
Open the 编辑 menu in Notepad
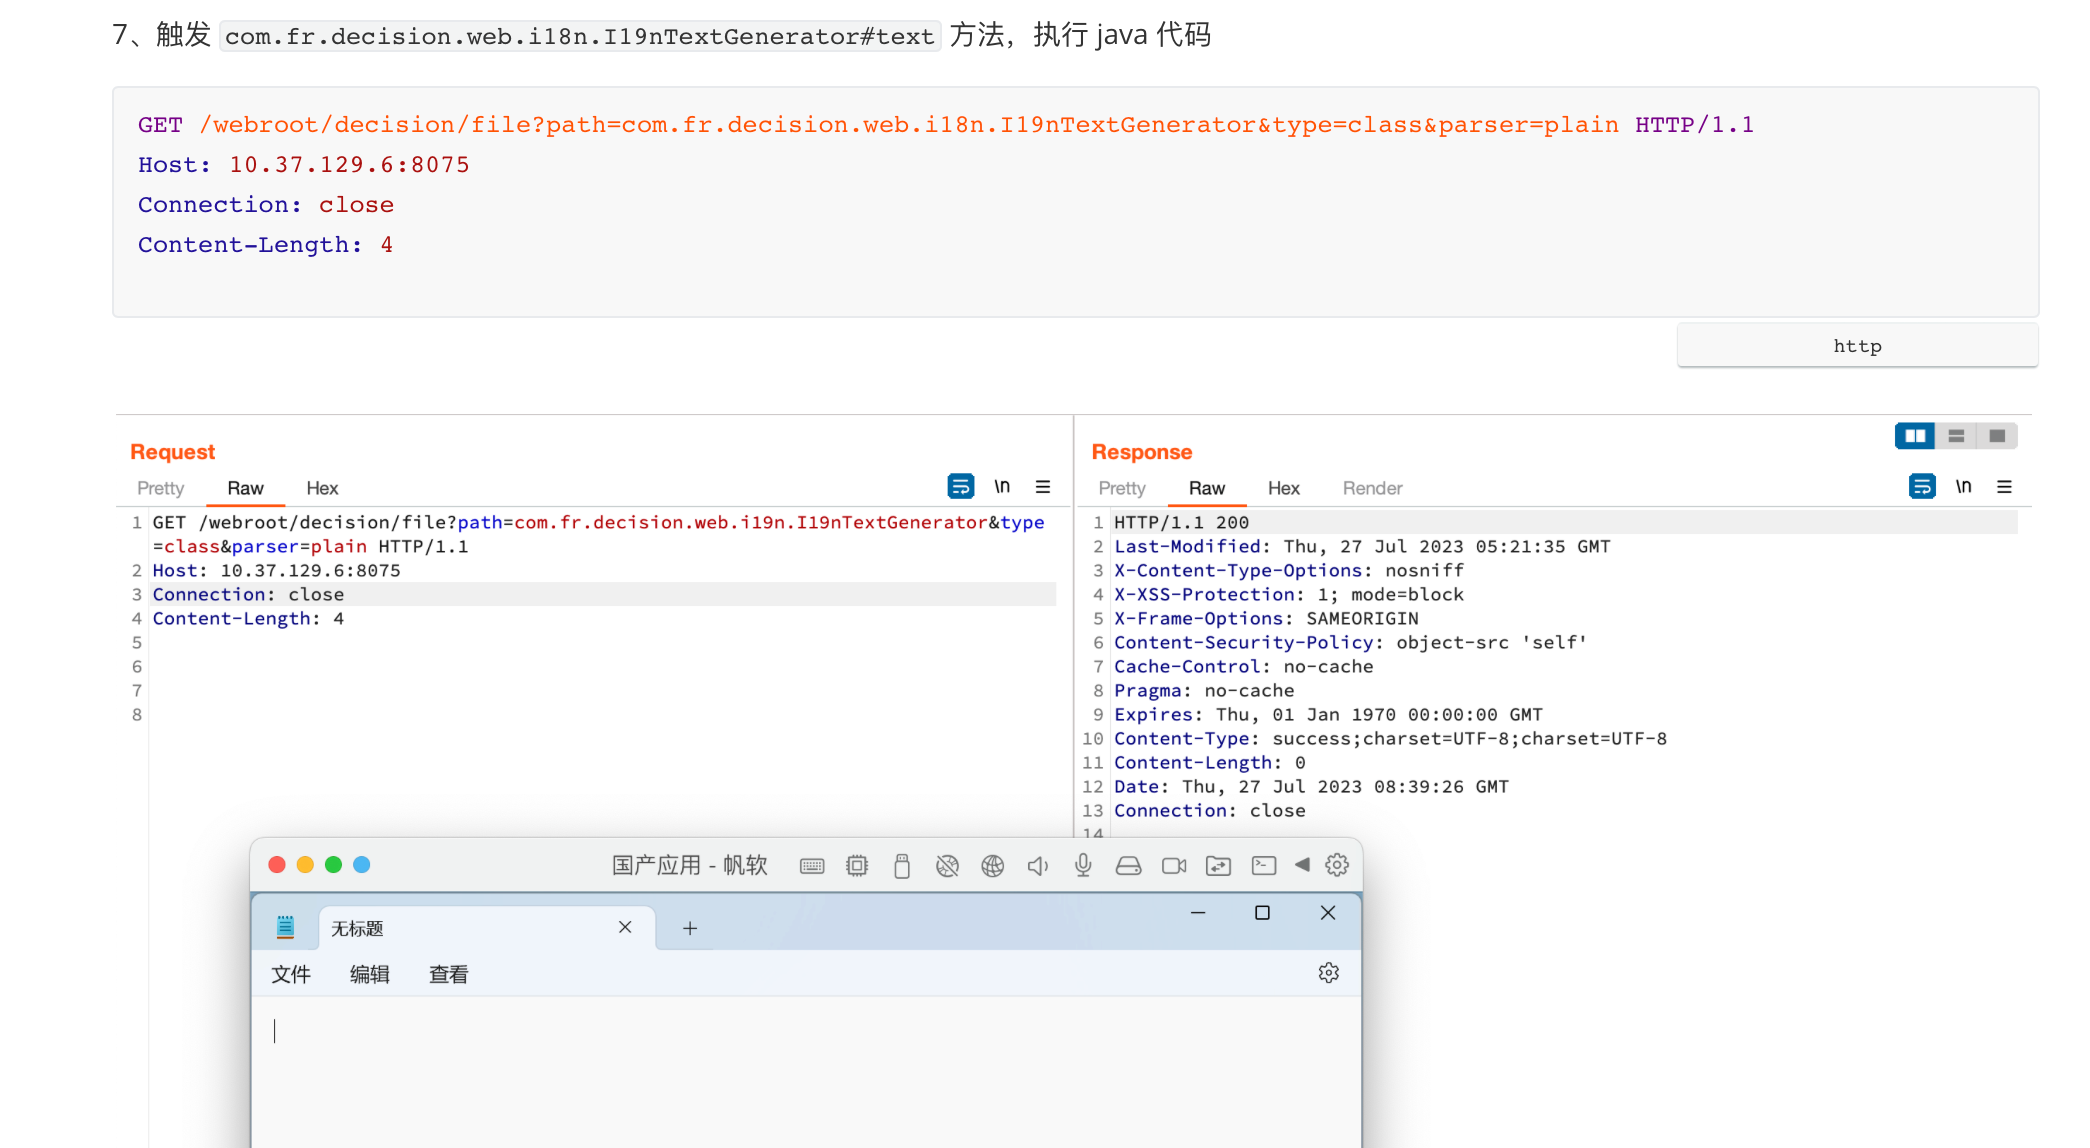(369, 974)
